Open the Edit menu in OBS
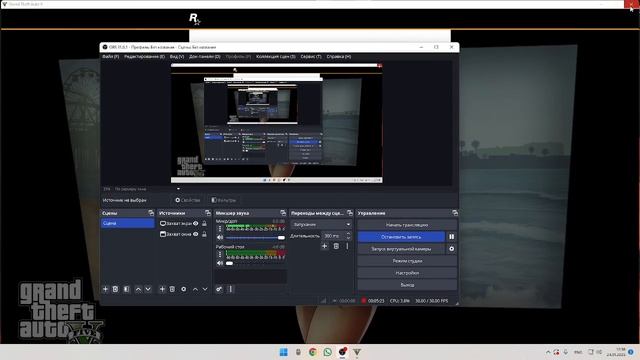The width and height of the screenshot is (640, 360). coord(144,57)
